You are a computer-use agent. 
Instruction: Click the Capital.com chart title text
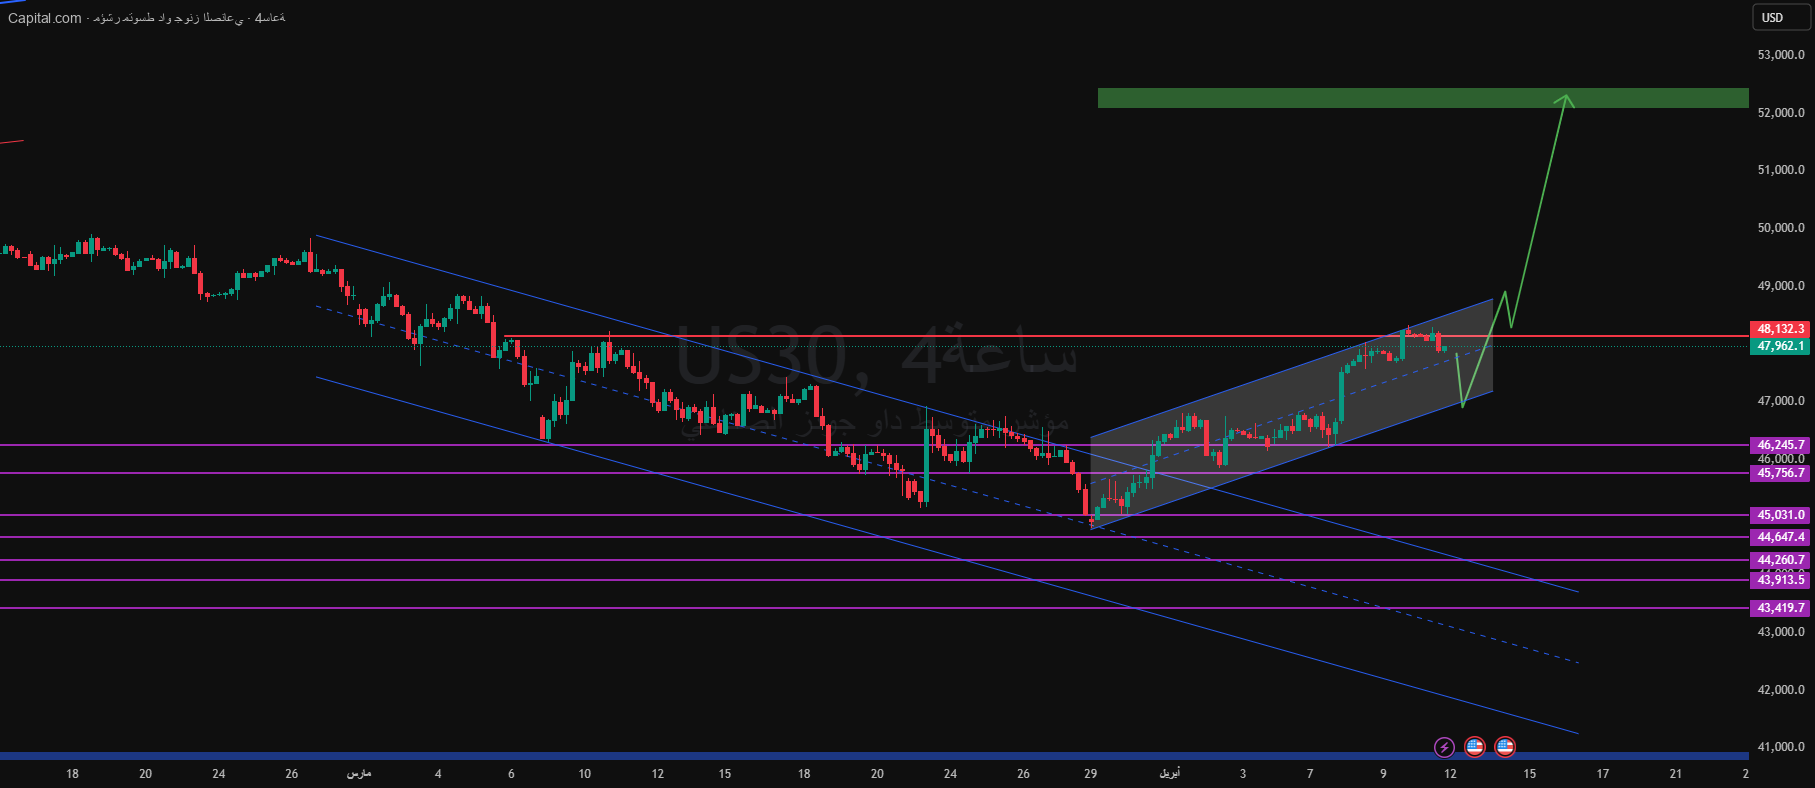point(45,18)
